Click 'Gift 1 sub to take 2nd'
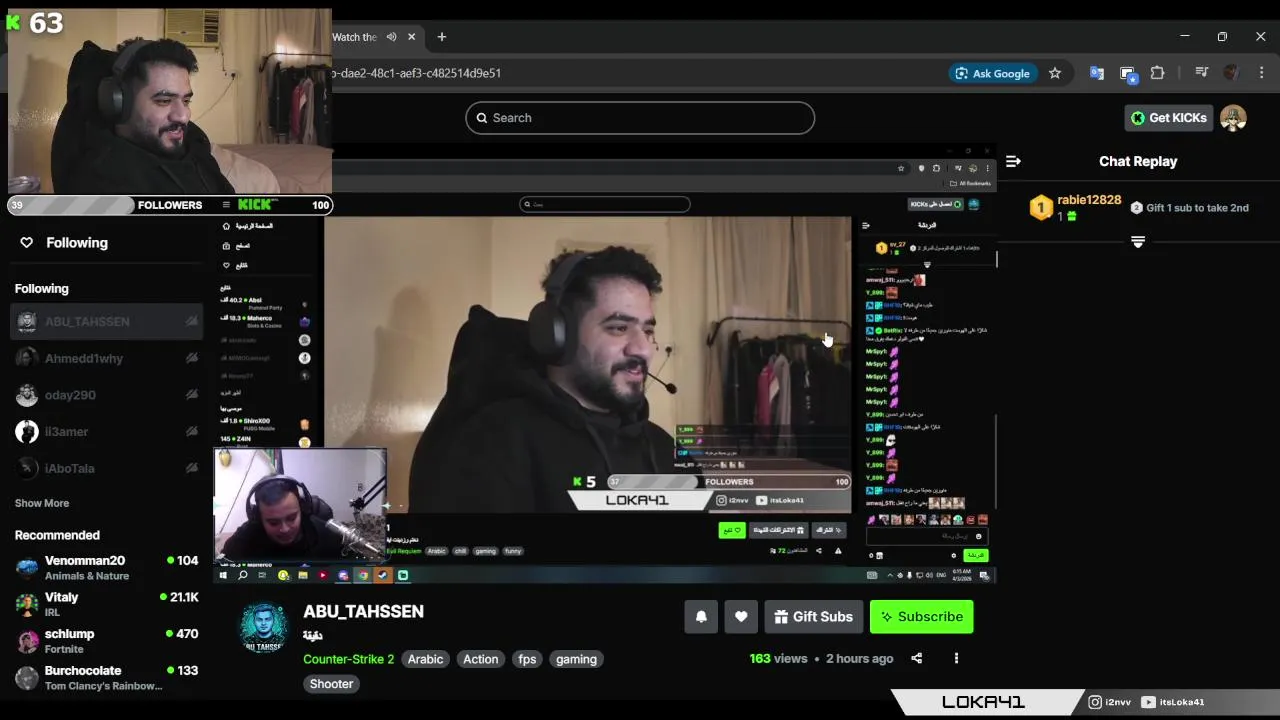 point(1190,208)
